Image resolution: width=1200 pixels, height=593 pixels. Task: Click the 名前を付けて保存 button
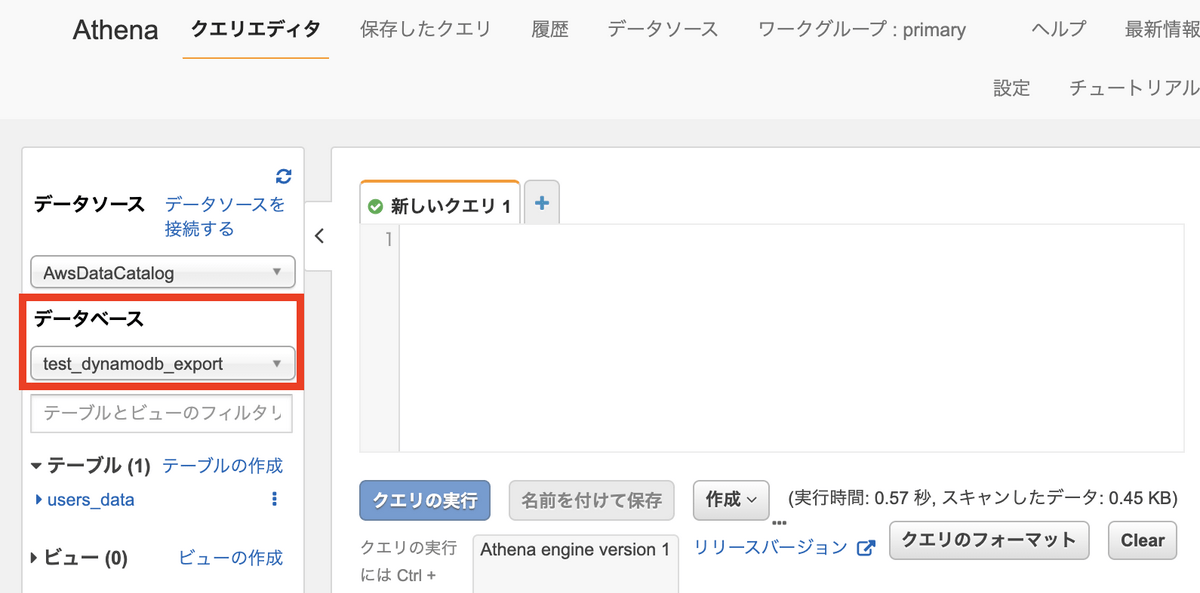tap(592, 500)
